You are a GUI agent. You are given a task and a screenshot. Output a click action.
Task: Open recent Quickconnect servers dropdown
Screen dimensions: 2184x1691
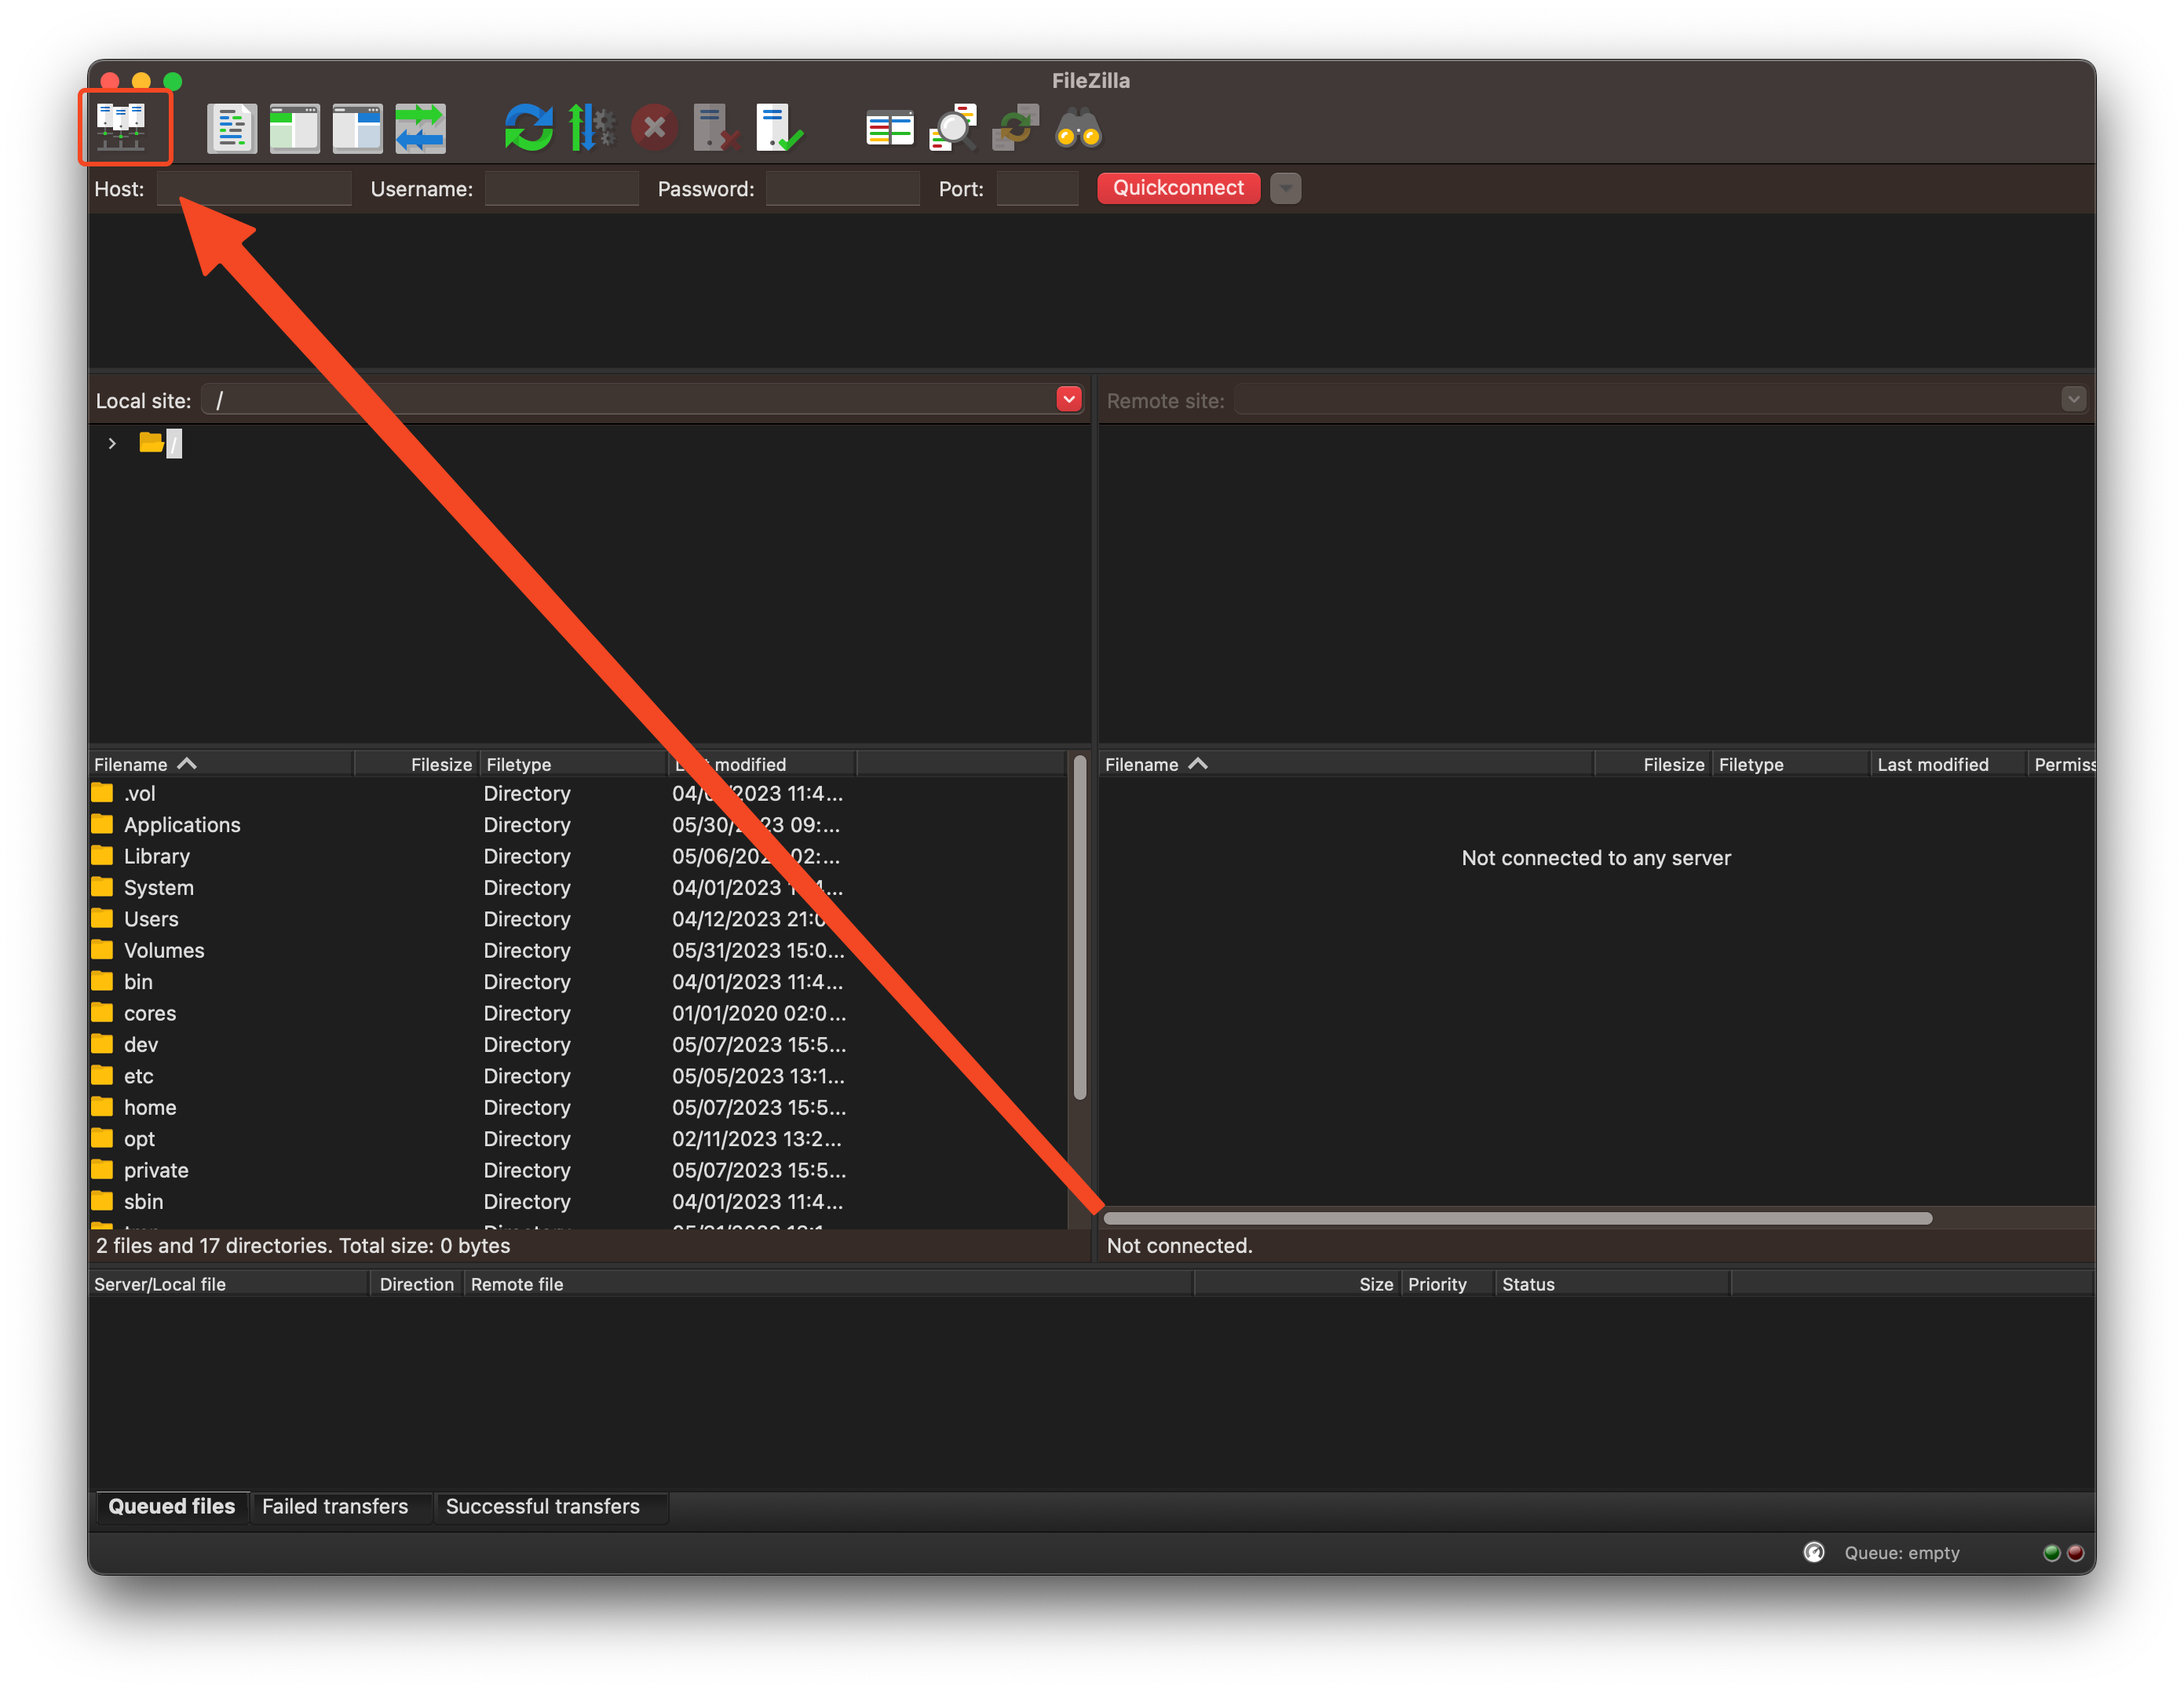[x=1285, y=188]
